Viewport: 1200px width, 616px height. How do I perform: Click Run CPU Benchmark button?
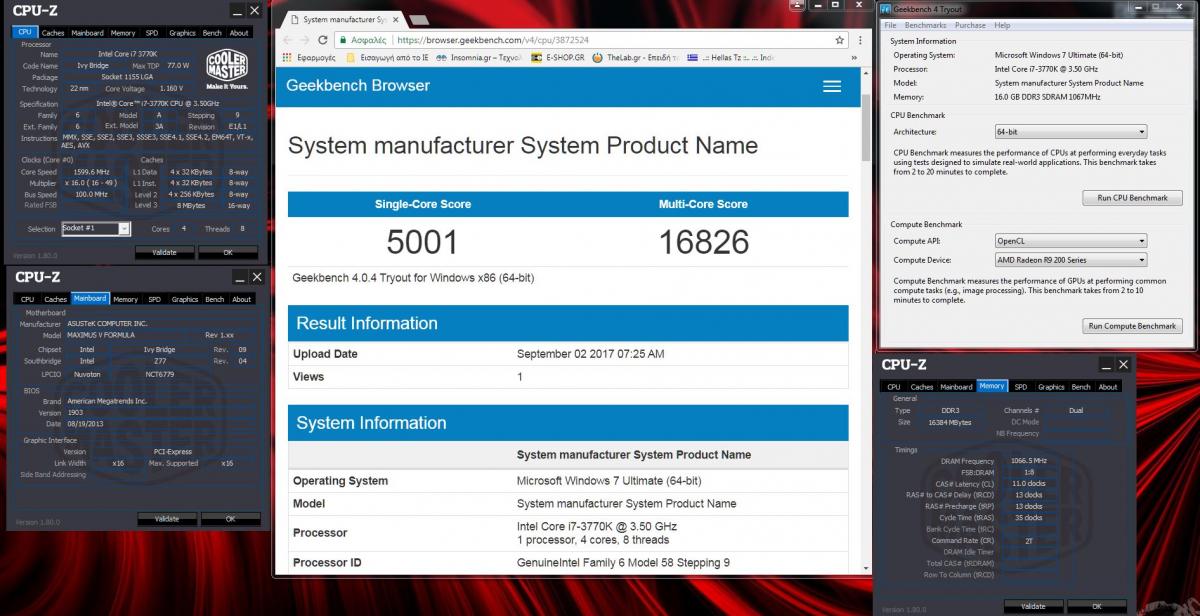1133,198
